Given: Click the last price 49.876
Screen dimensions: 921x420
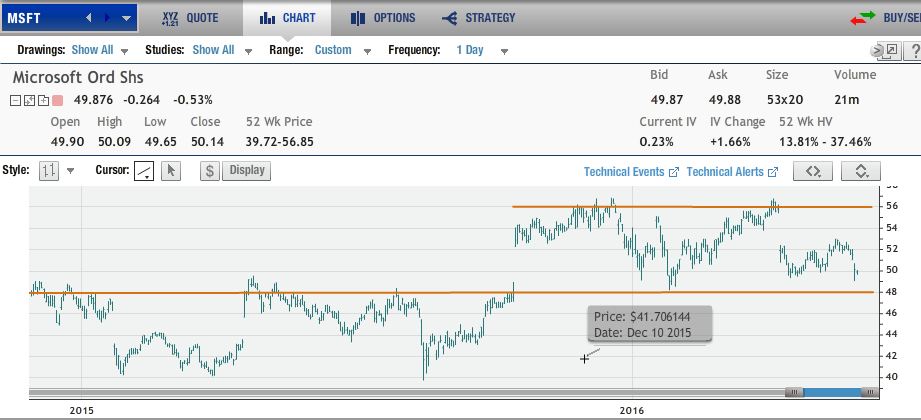Looking at the screenshot, I should tap(92, 100).
